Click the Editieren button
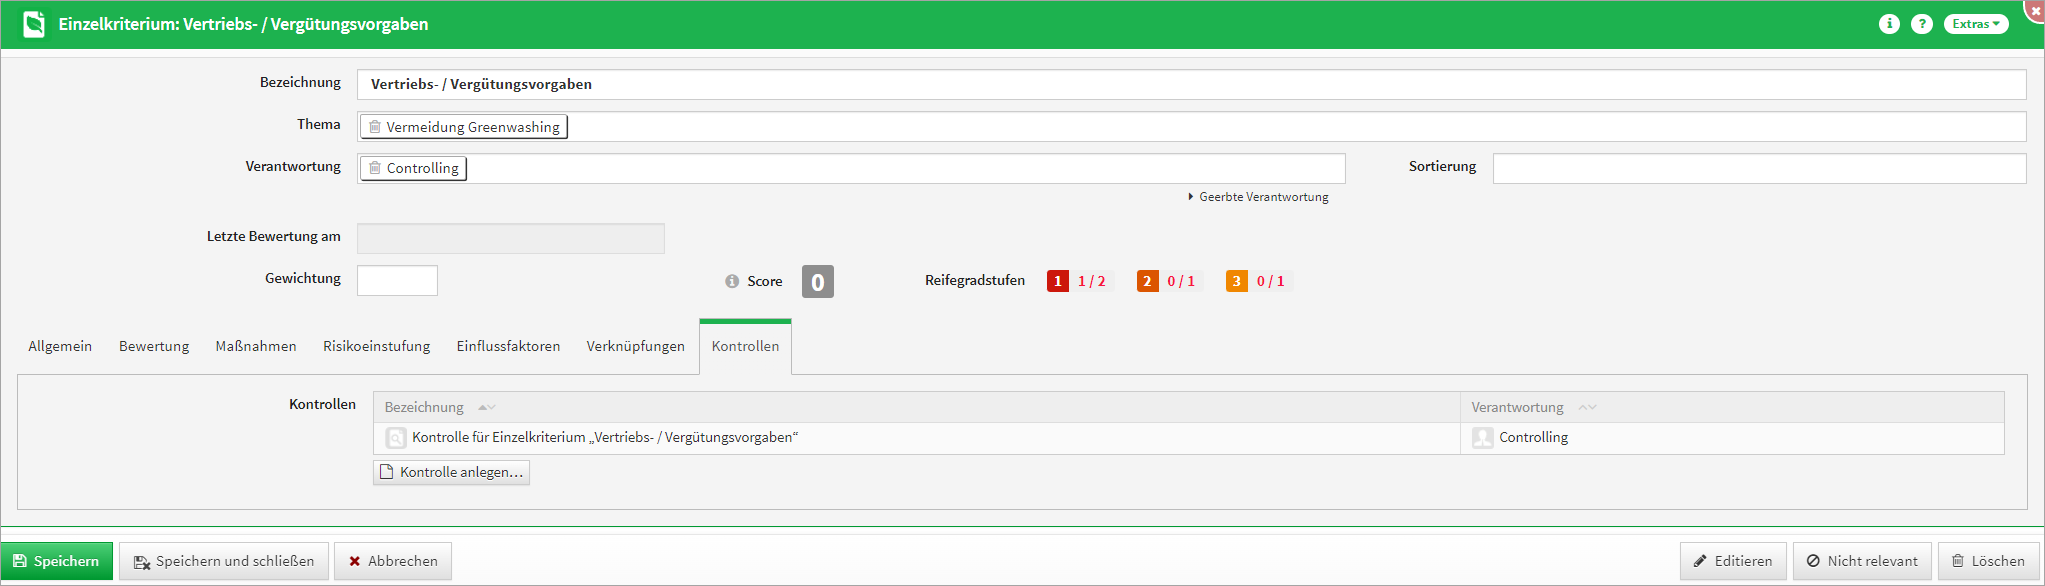 point(1733,561)
